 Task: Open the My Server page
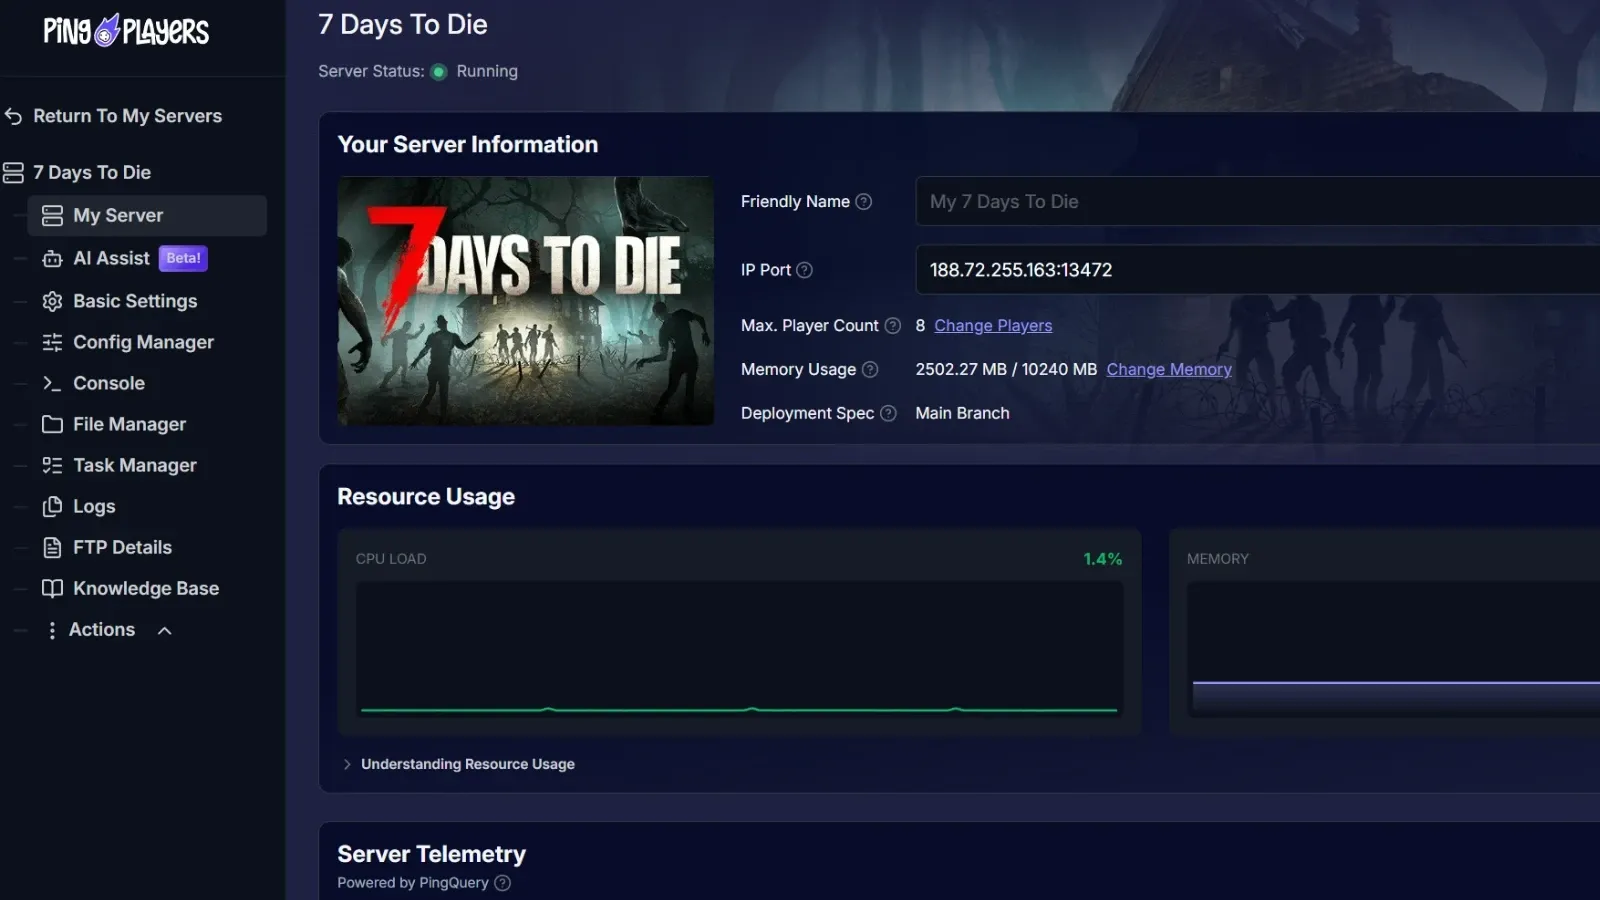point(147,216)
